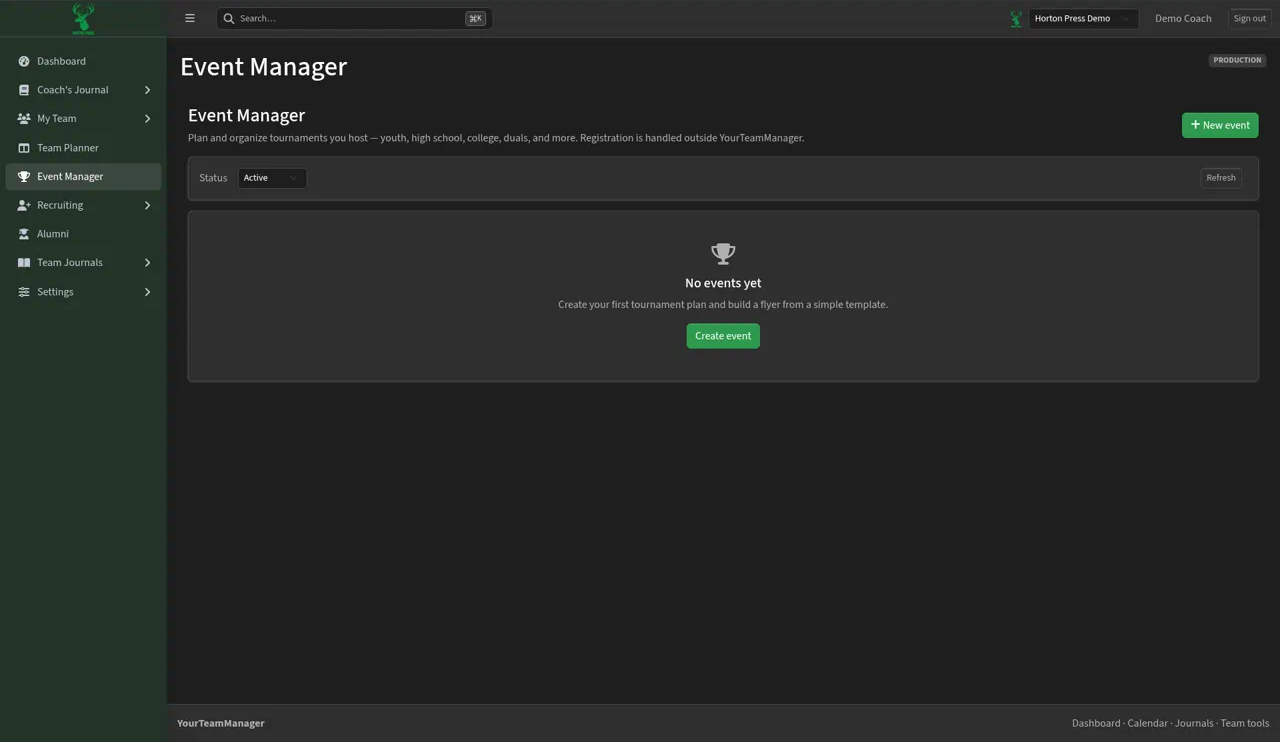The height and width of the screenshot is (742, 1280).
Task: Open the Horton Press Demo team selector
Action: pos(1084,18)
